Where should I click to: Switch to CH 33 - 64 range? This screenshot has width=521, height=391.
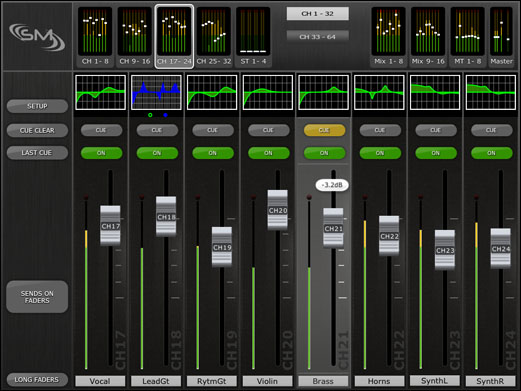point(317,37)
